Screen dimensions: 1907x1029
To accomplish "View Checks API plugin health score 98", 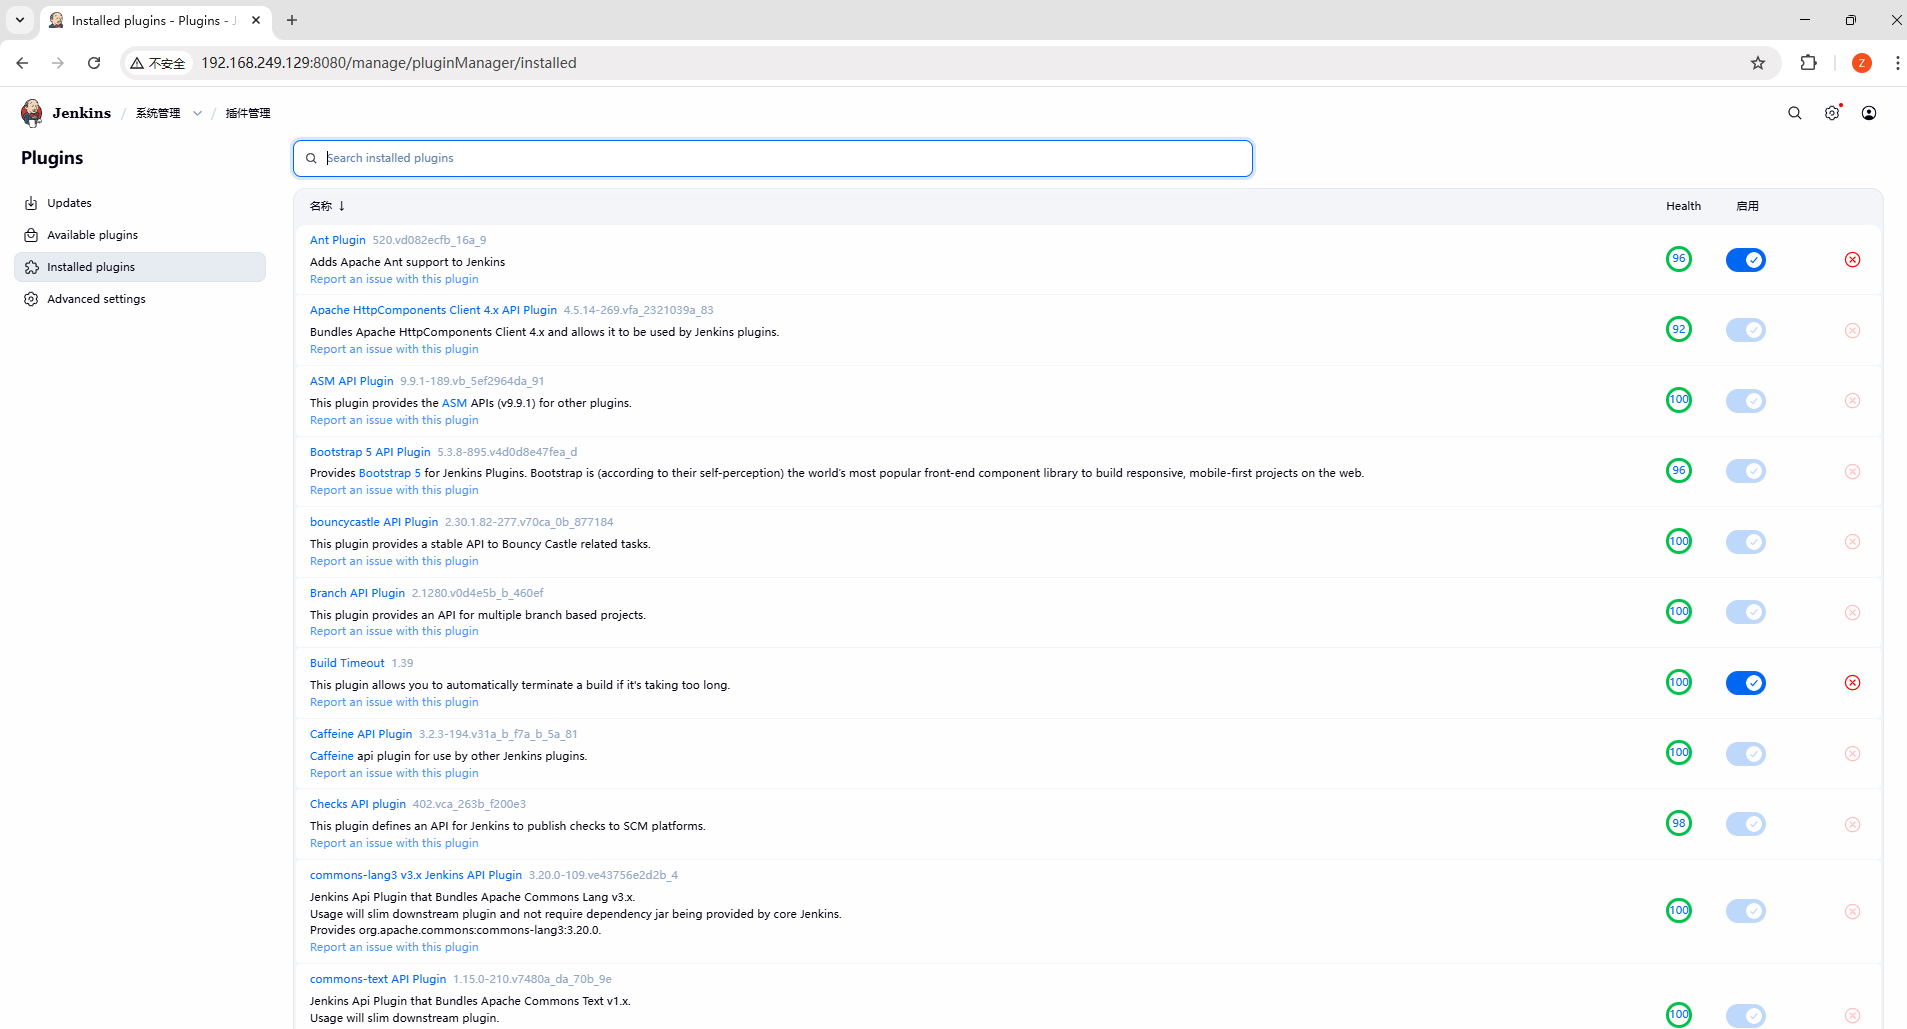I will point(1679,823).
